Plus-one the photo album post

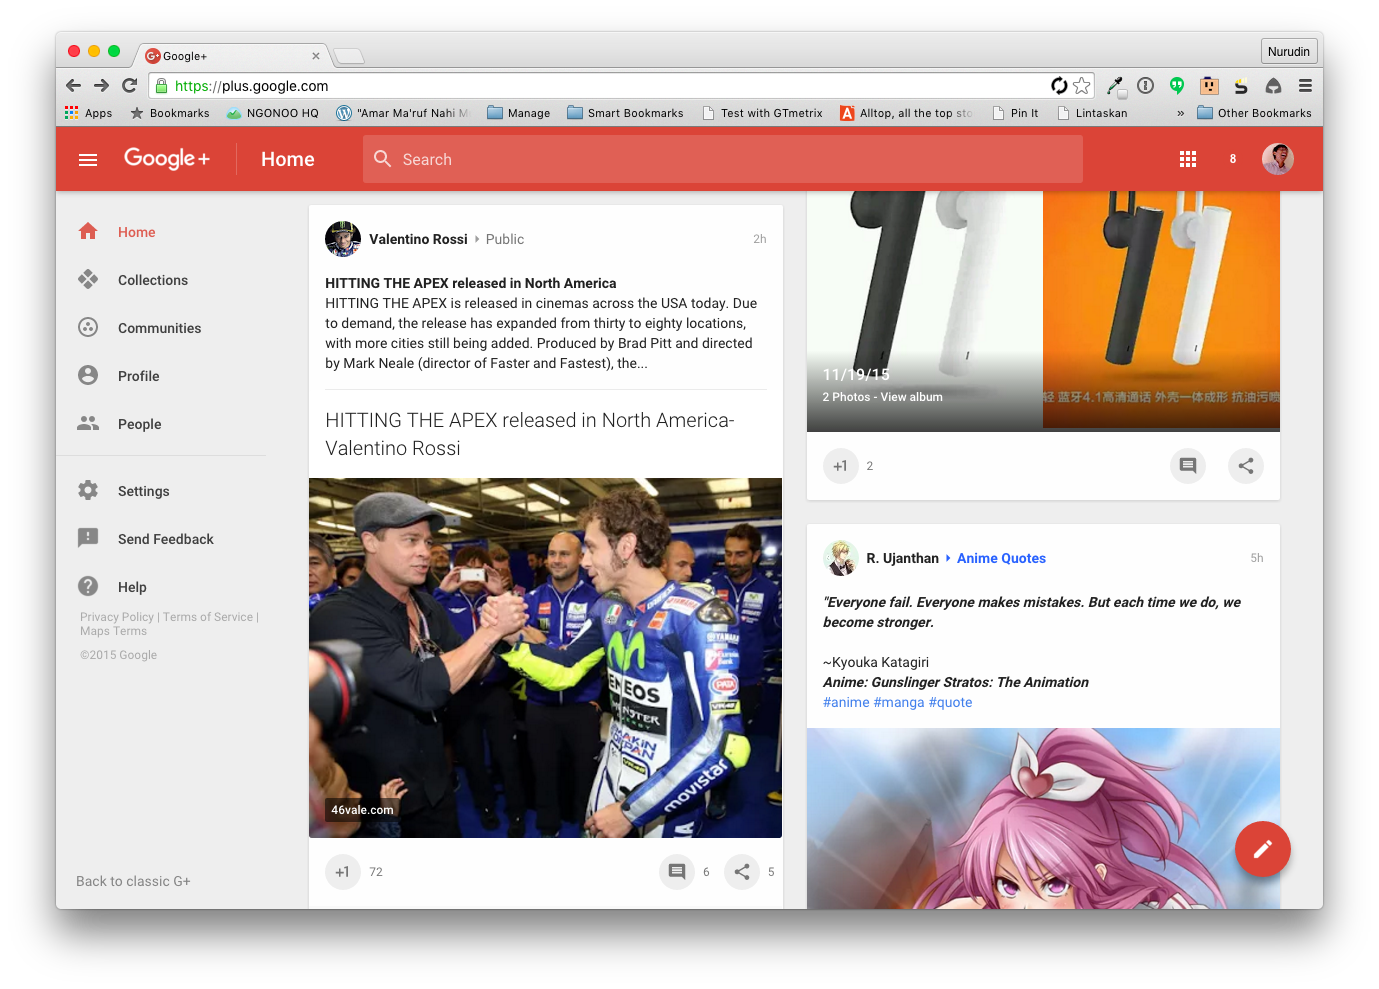click(x=840, y=466)
